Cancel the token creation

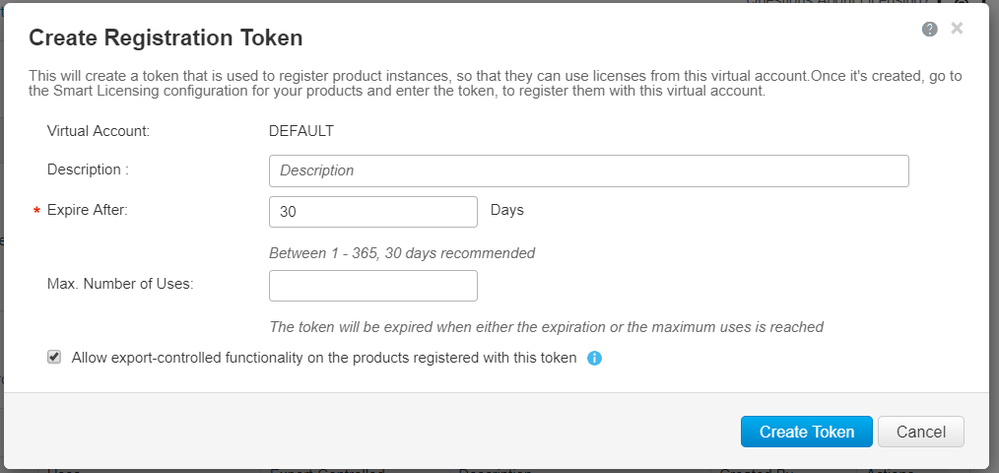[921, 432]
